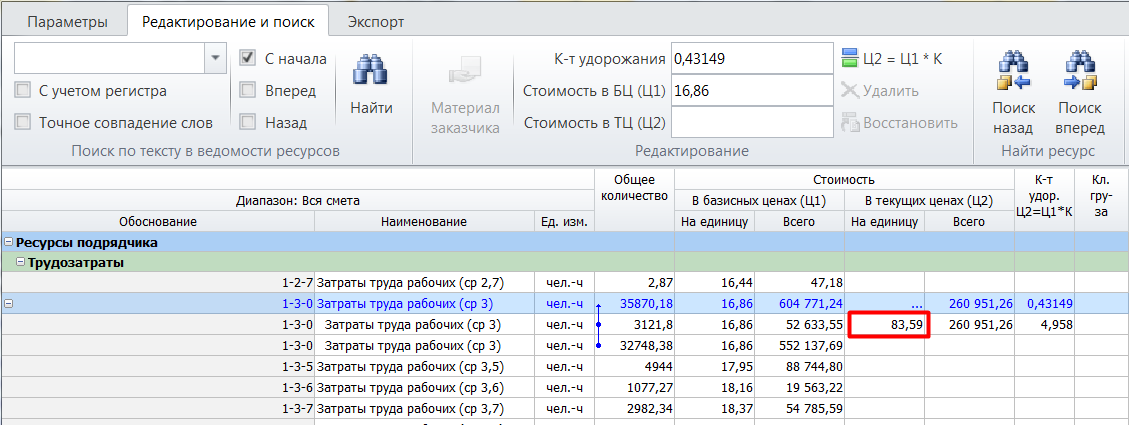Screen dimensions: 1129x425
Task: Click the Материал заказчика hand icon
Action: (x=465, y=72)
